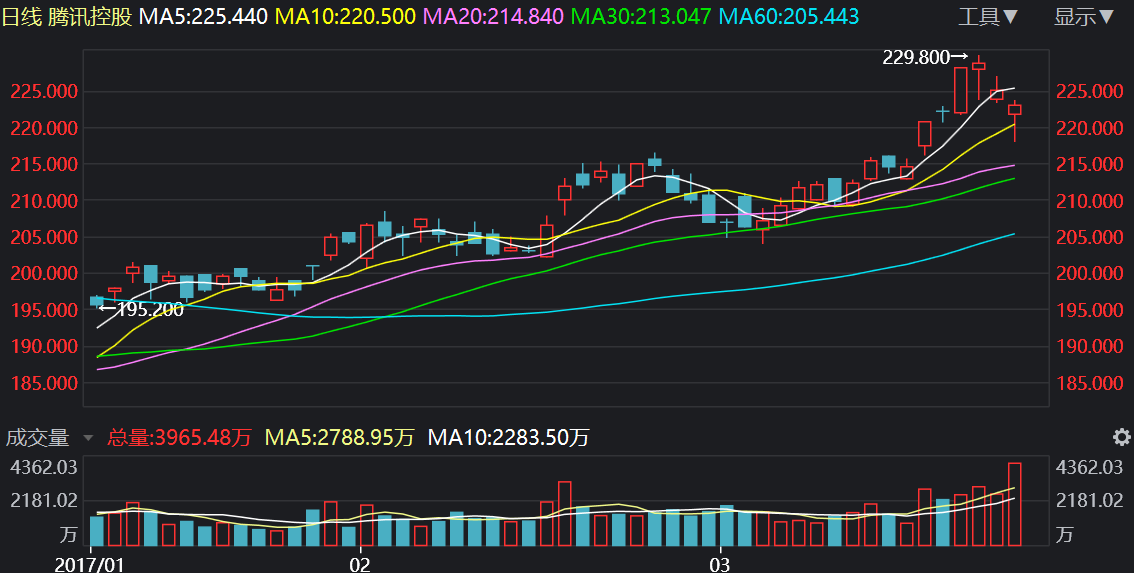
Task: Click the green MA30:213.047 legend label
Action: coord(642,16)
